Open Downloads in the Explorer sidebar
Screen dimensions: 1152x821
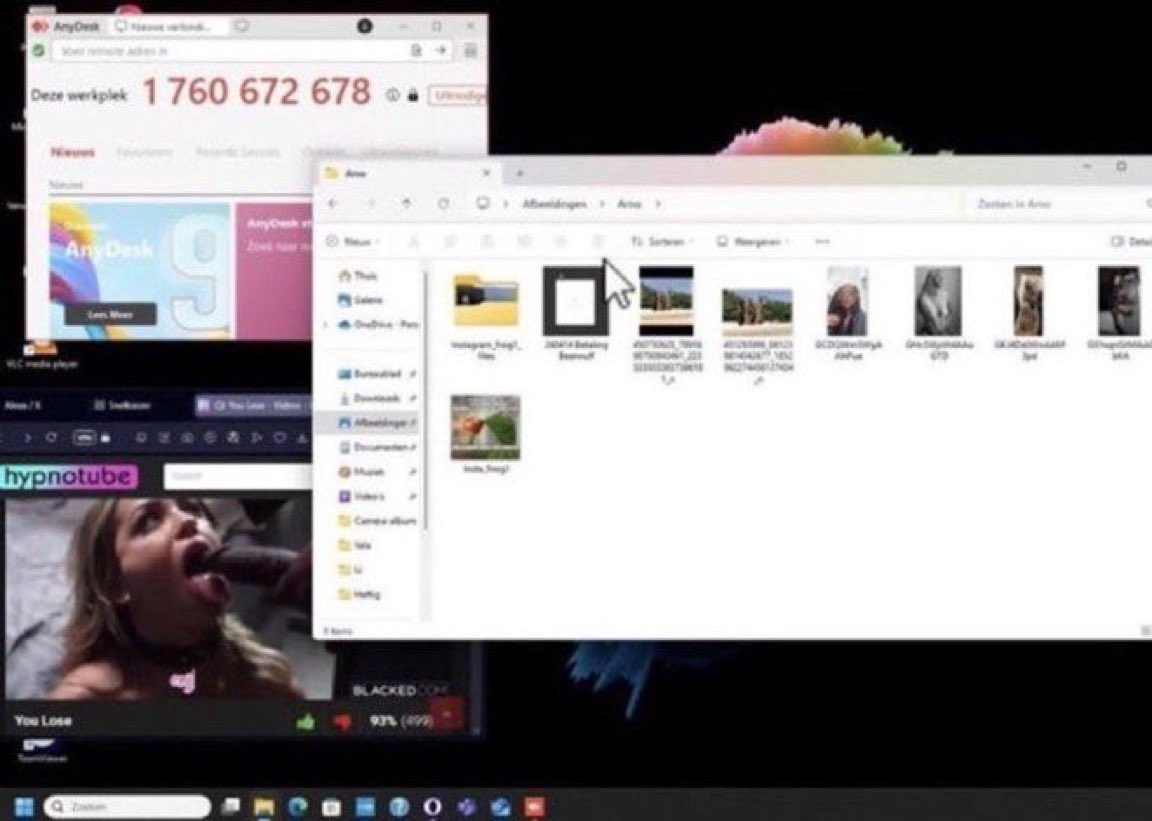pos(369,398)
